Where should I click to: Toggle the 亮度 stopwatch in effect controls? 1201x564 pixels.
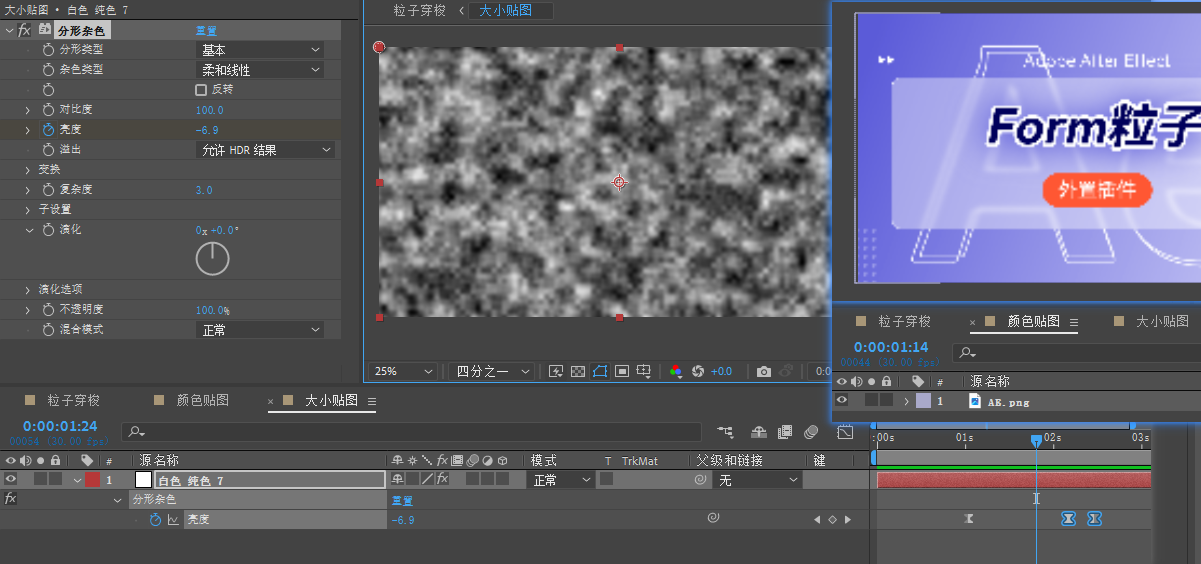click(49, 130)
